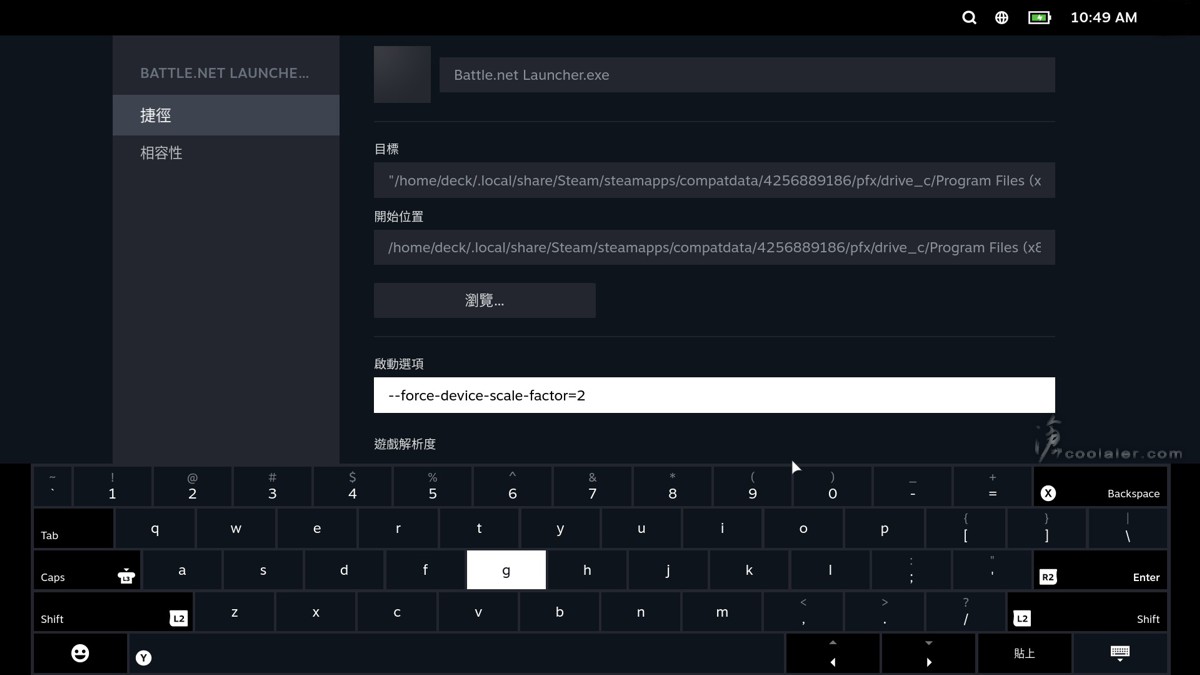Tap the k key
Image resolution: width=1200 pixels, height=675 pixels.
(x=749, y=570)
